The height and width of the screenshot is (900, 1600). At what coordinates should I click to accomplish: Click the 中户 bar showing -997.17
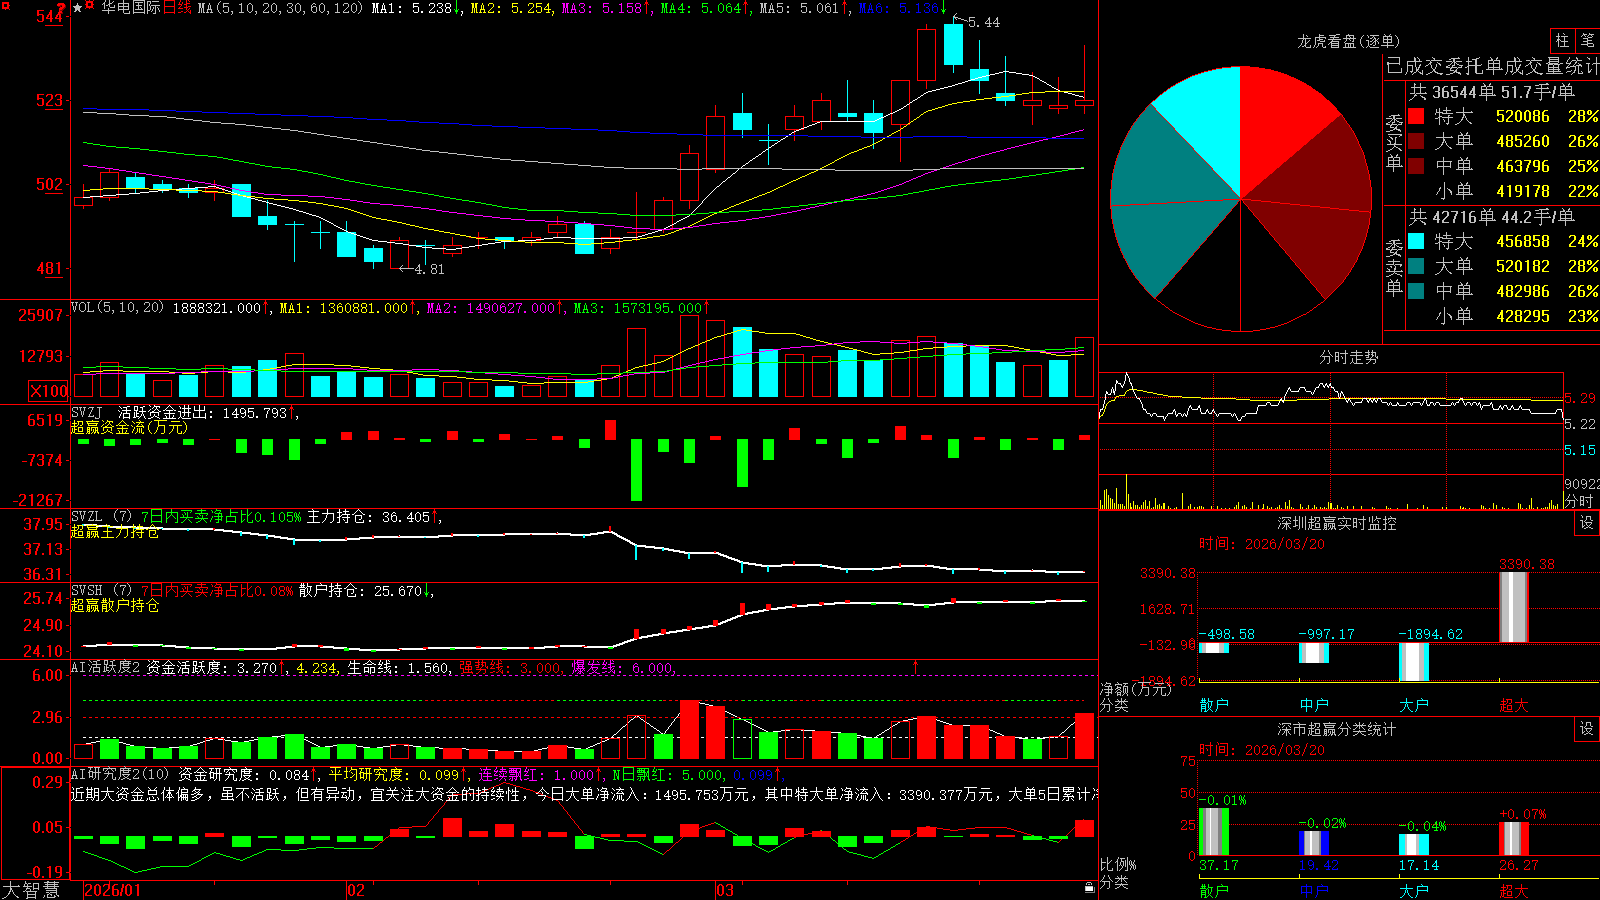[1314, 653]
